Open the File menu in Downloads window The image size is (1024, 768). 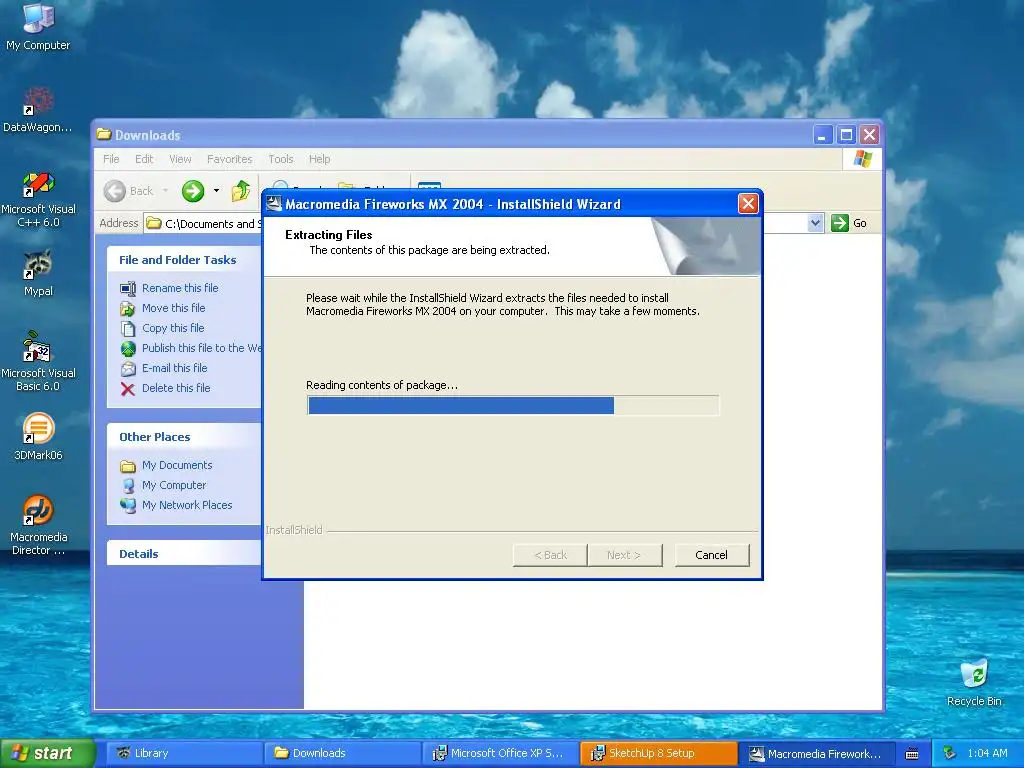pos(111,159)
